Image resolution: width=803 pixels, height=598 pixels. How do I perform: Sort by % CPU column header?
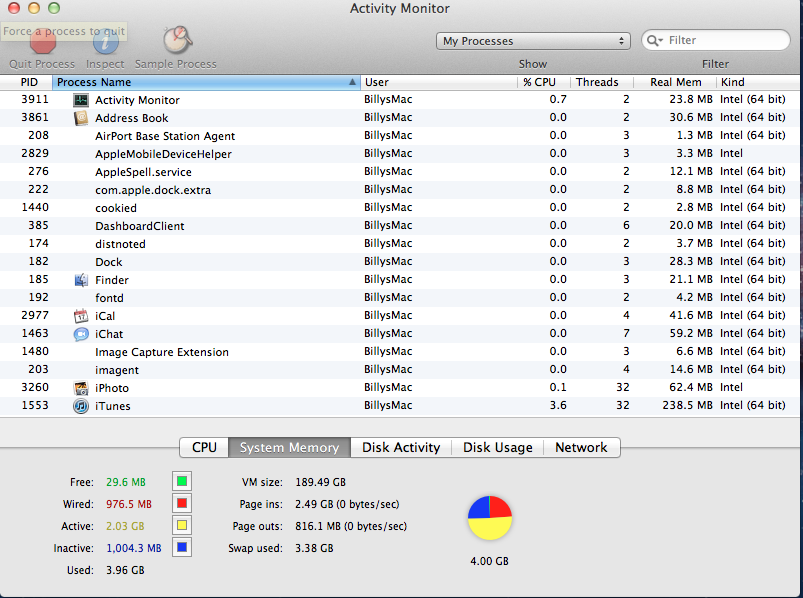[x=544, y=82]
